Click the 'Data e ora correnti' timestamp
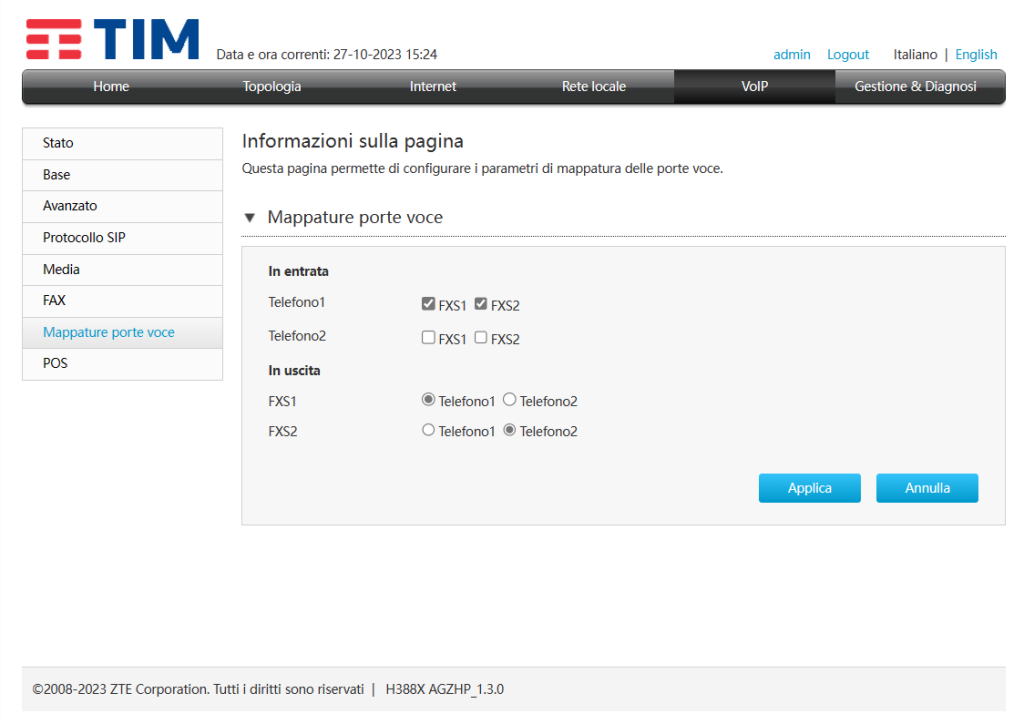Screen dimensions: 1024x724 click(x=327, y=55)
